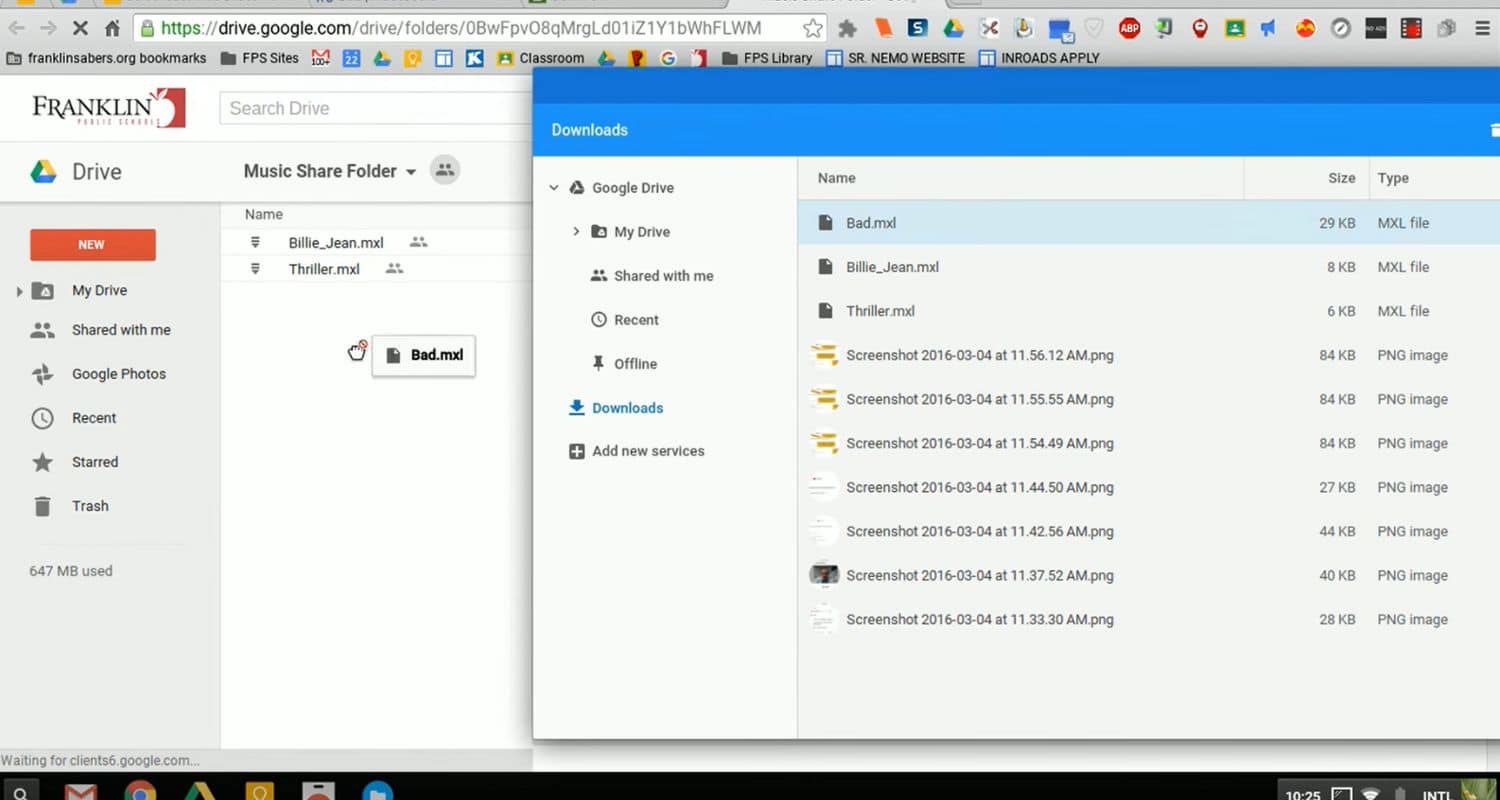Select Screenshot 2016-03-04 at 11.37.52 AM.png
This screenshot has height=800, width=1500.
[1149, 575]
